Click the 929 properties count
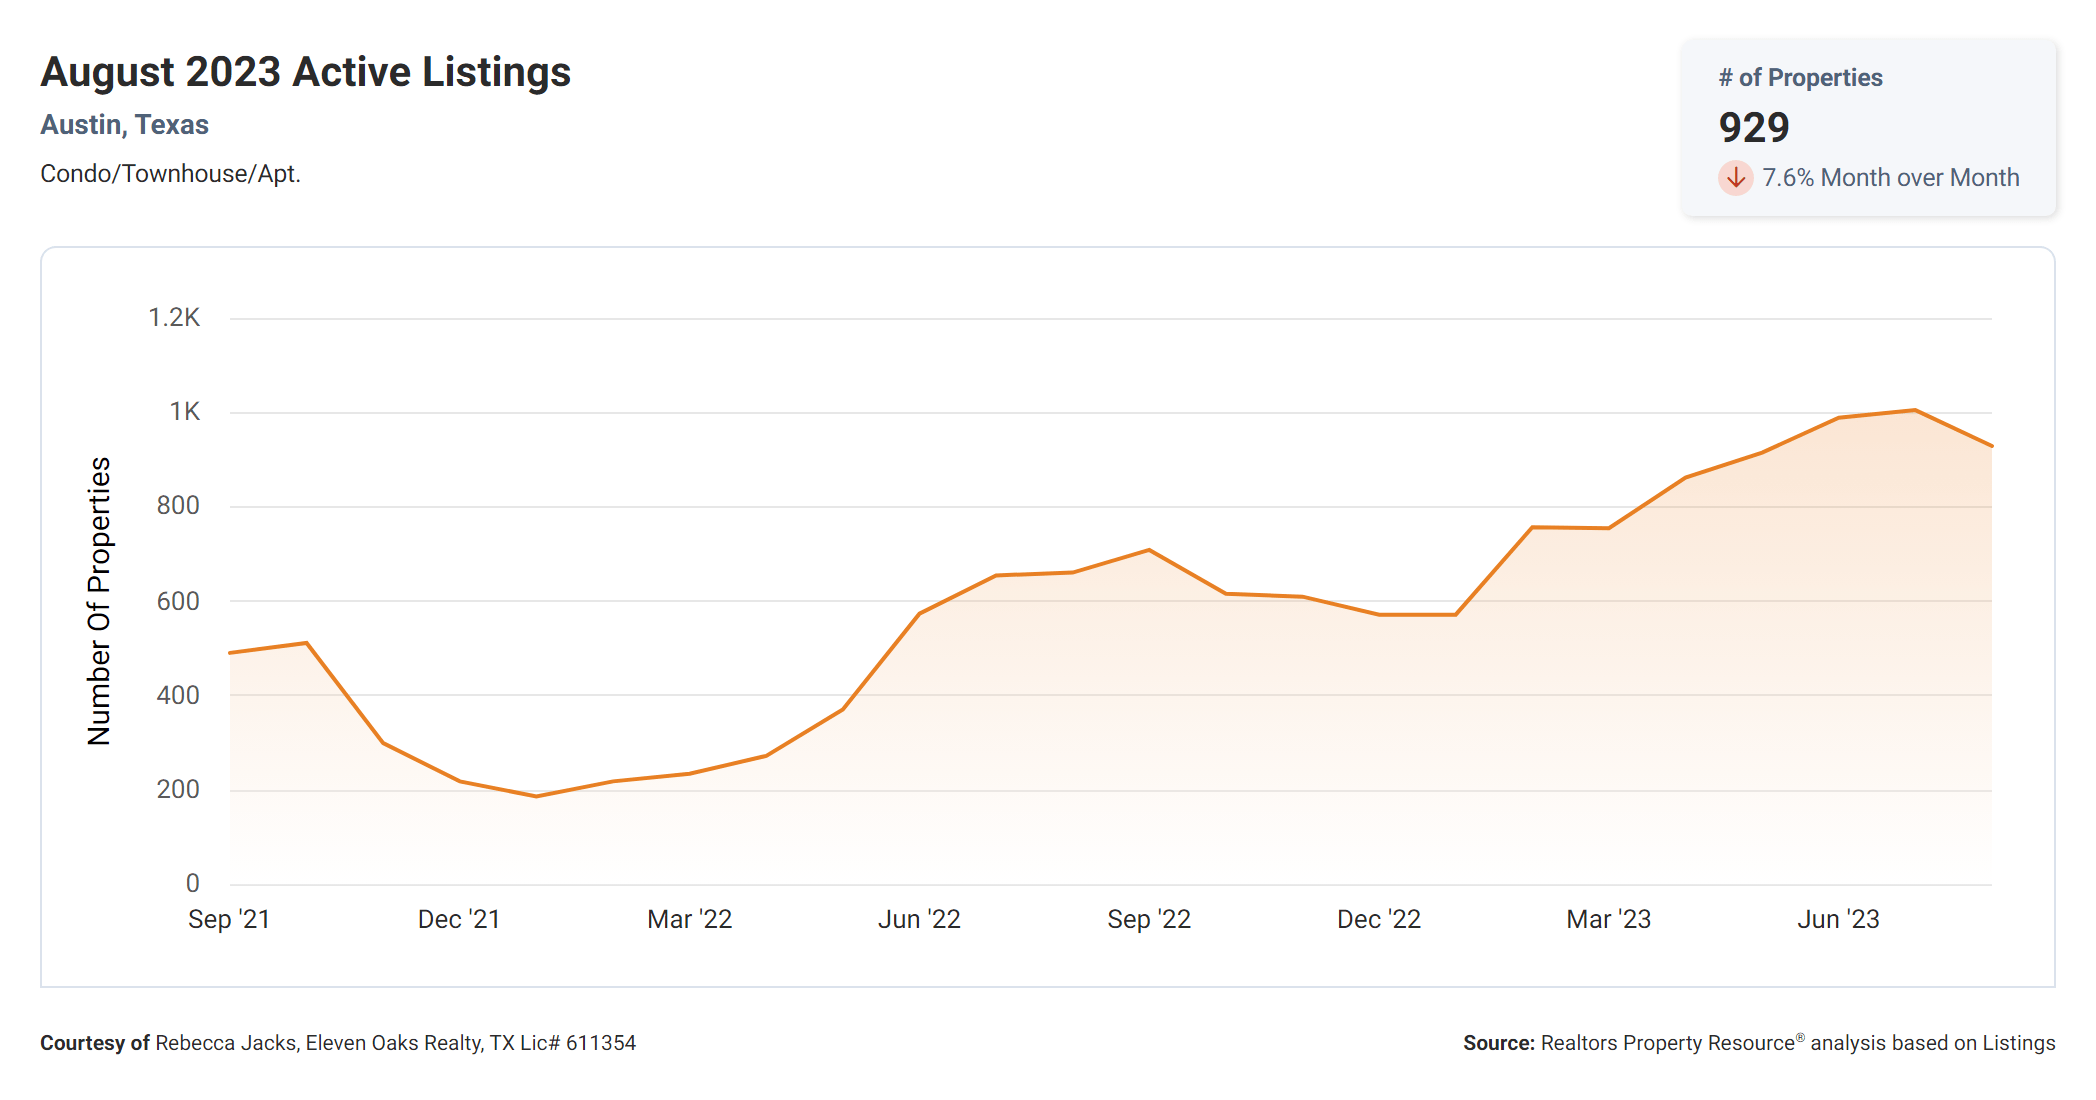 click(x=1754, y=128)
